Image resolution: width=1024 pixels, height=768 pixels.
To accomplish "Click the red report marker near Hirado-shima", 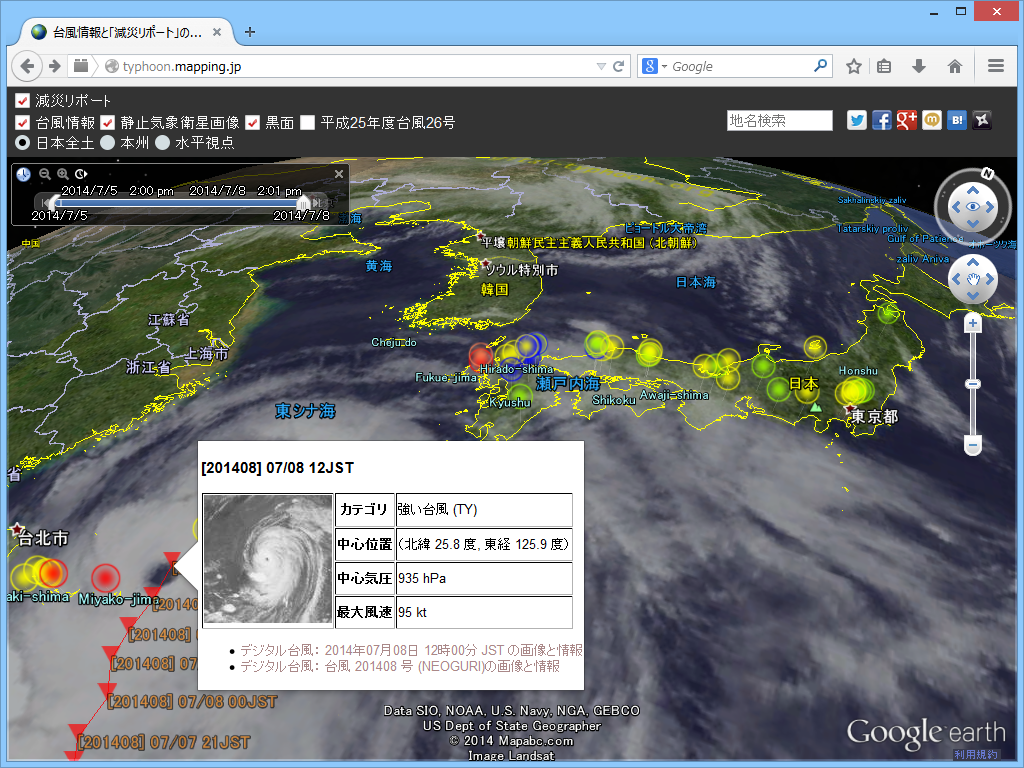I will [481, 355].
